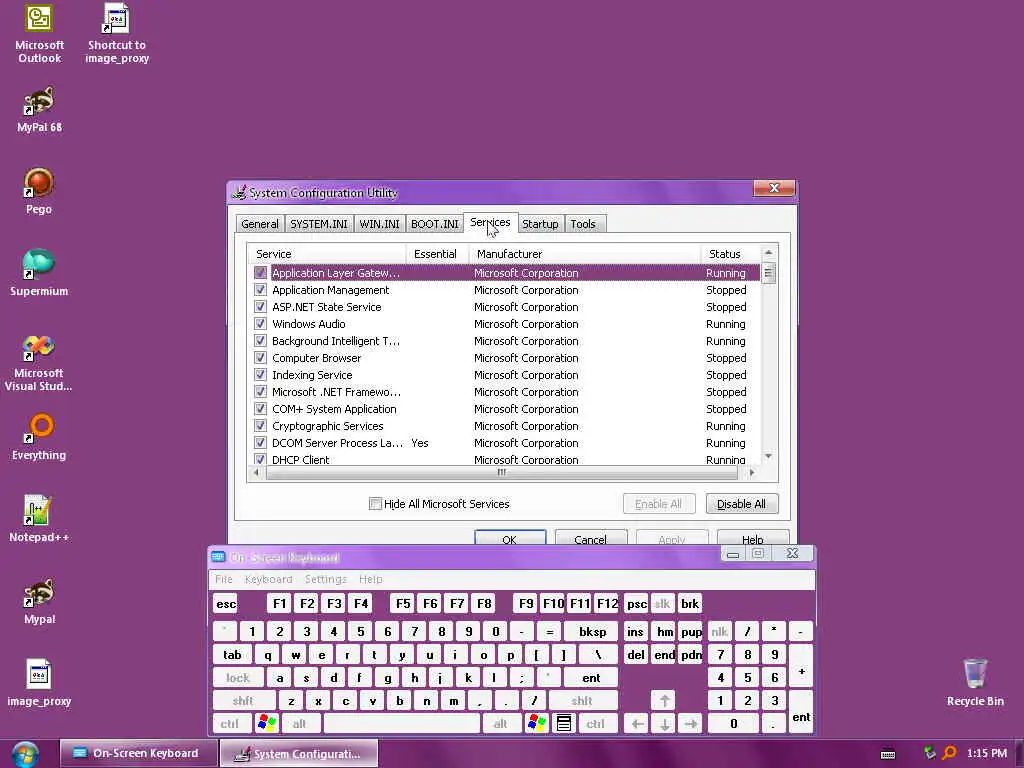Switch to the General tab
Viewport: 1024px width, 768px height.
click(x=260, y=224)
